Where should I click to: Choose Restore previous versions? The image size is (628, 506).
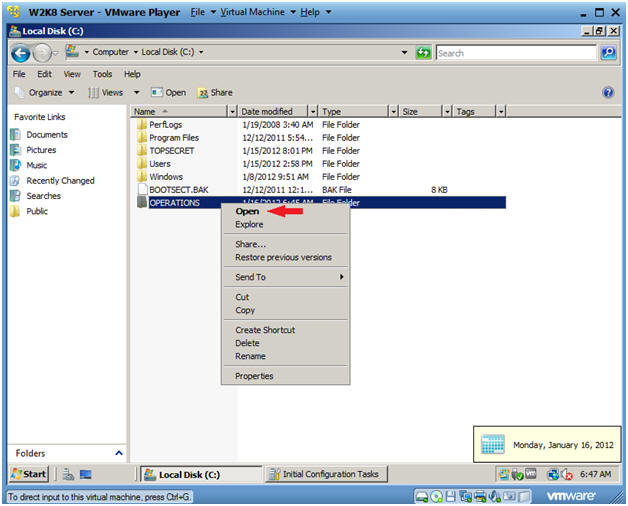click(x=285, y=257)
